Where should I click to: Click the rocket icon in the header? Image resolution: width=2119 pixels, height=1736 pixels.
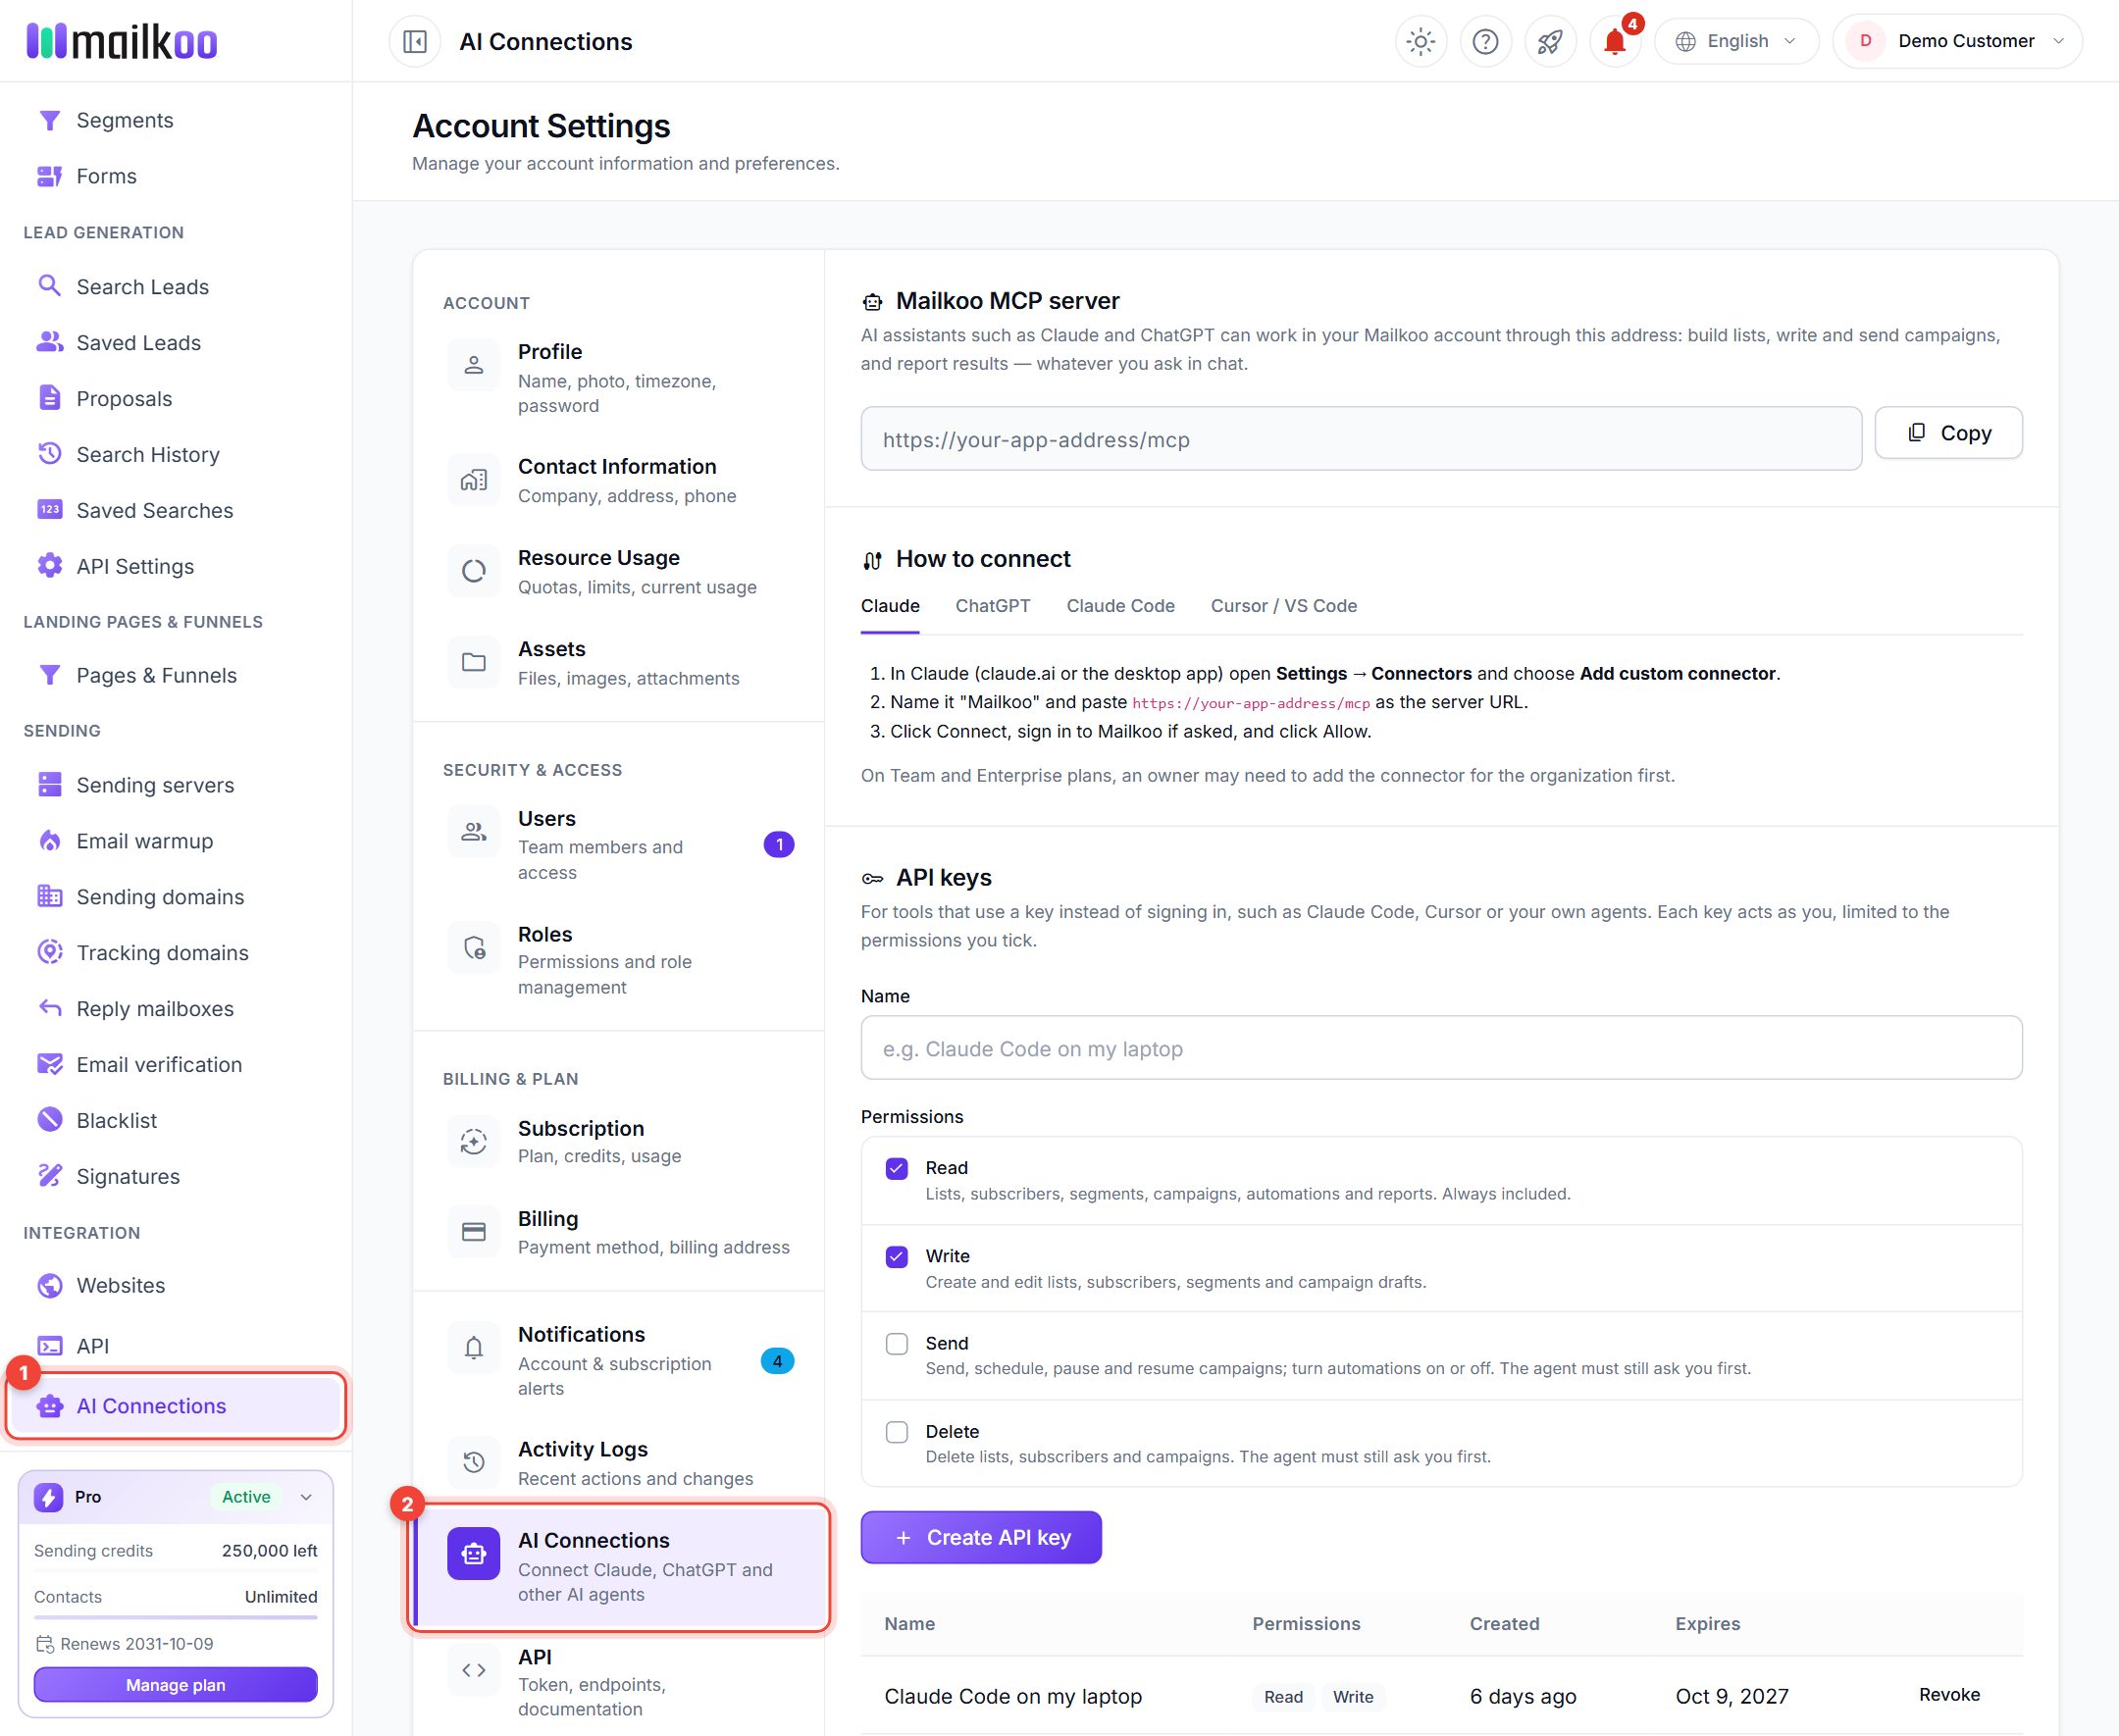point(1550,41)
